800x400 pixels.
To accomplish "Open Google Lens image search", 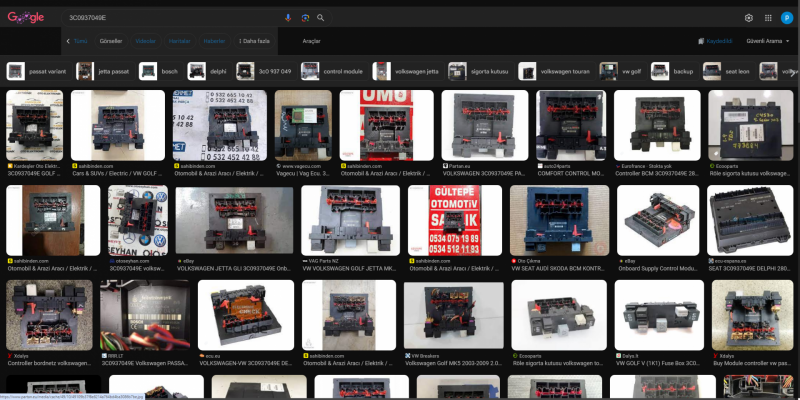I will (305, 18).
